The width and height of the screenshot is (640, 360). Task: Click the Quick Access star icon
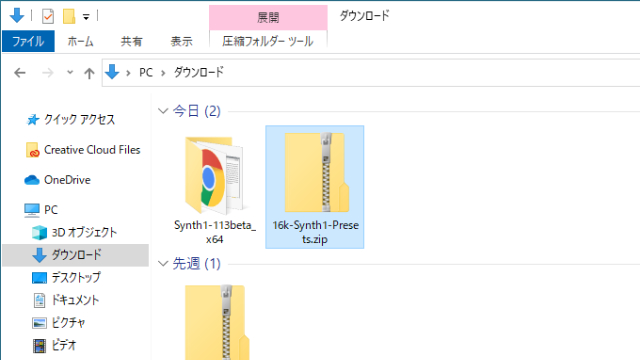32,120
